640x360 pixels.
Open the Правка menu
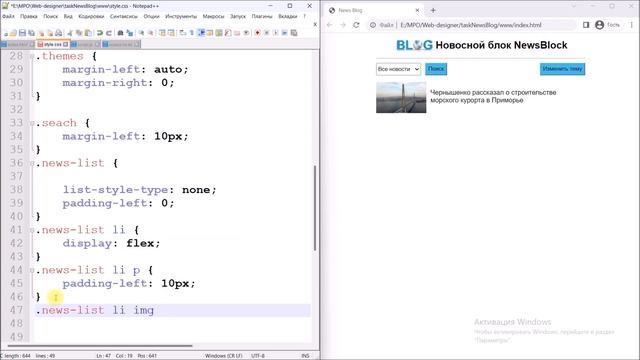point(29,16)
